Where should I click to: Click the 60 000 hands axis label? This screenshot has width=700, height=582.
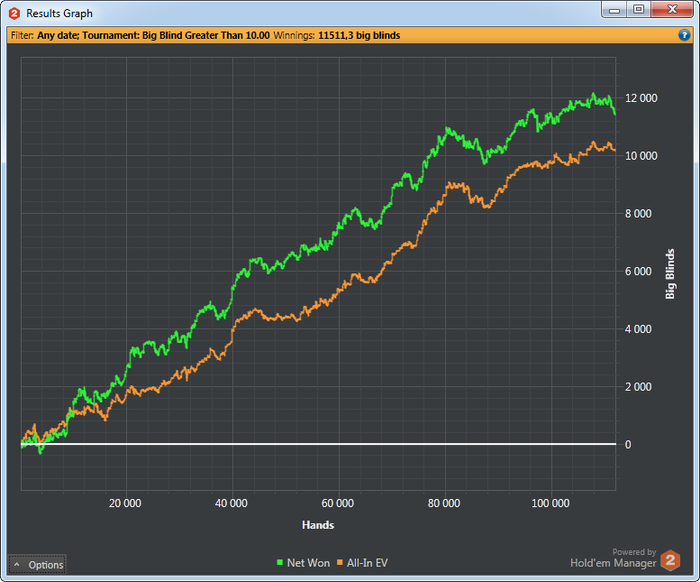(x=338, y=503)
